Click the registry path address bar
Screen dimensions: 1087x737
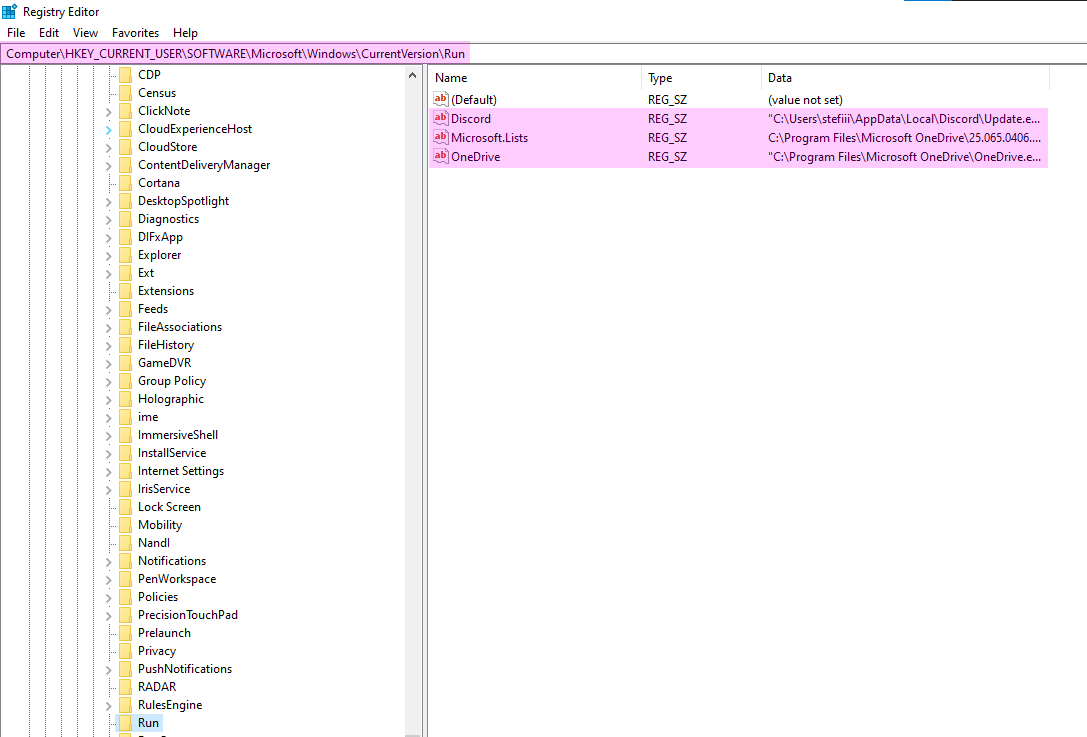coord(544,53)
